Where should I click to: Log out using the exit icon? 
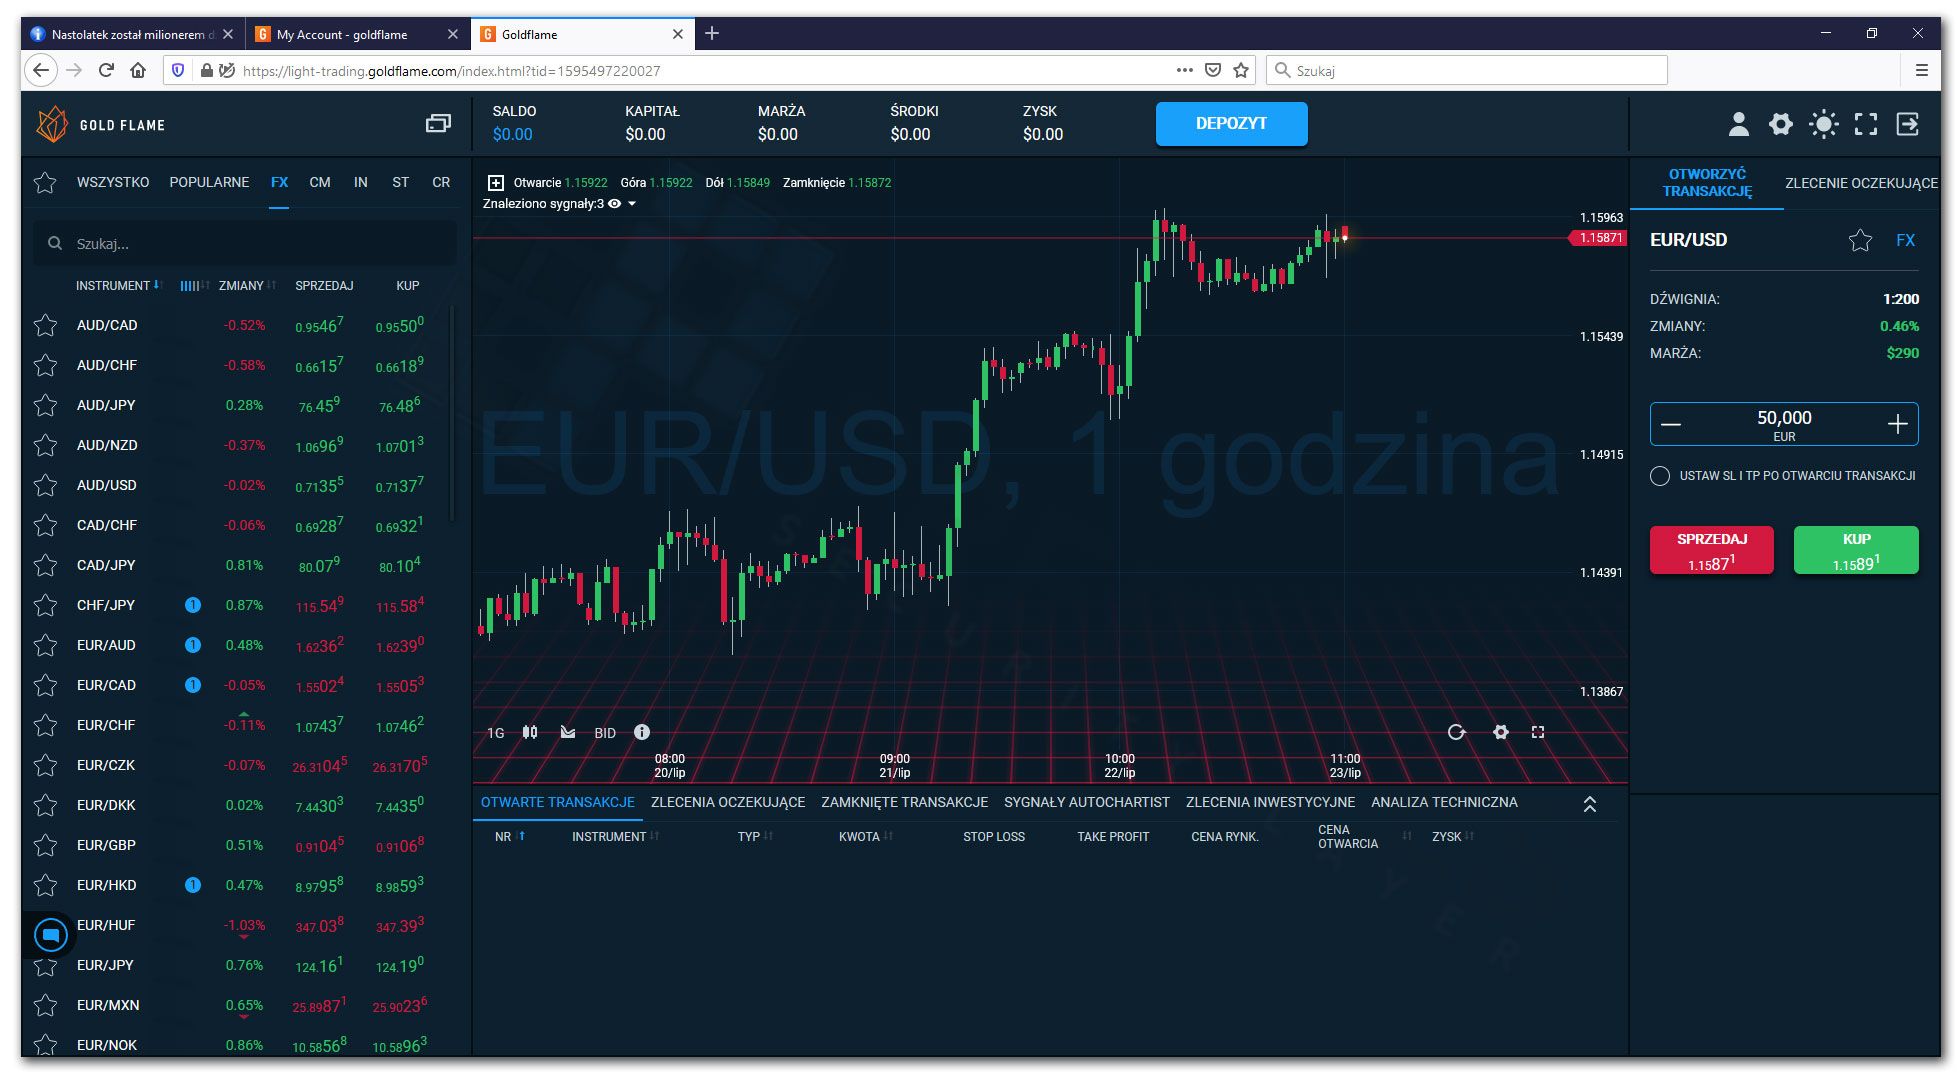1907,124
